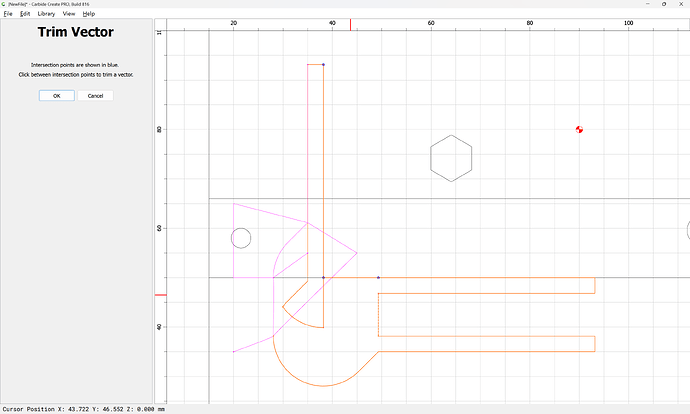Click the Cursor Position status text

tap(84, 409)
